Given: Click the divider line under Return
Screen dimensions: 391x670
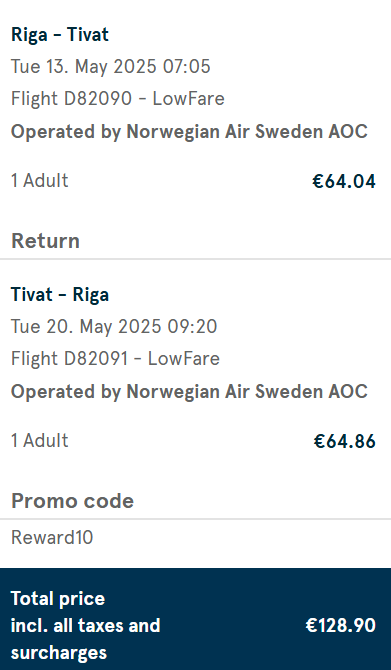Looking at the screenshot, I should [x=195, y=259].
